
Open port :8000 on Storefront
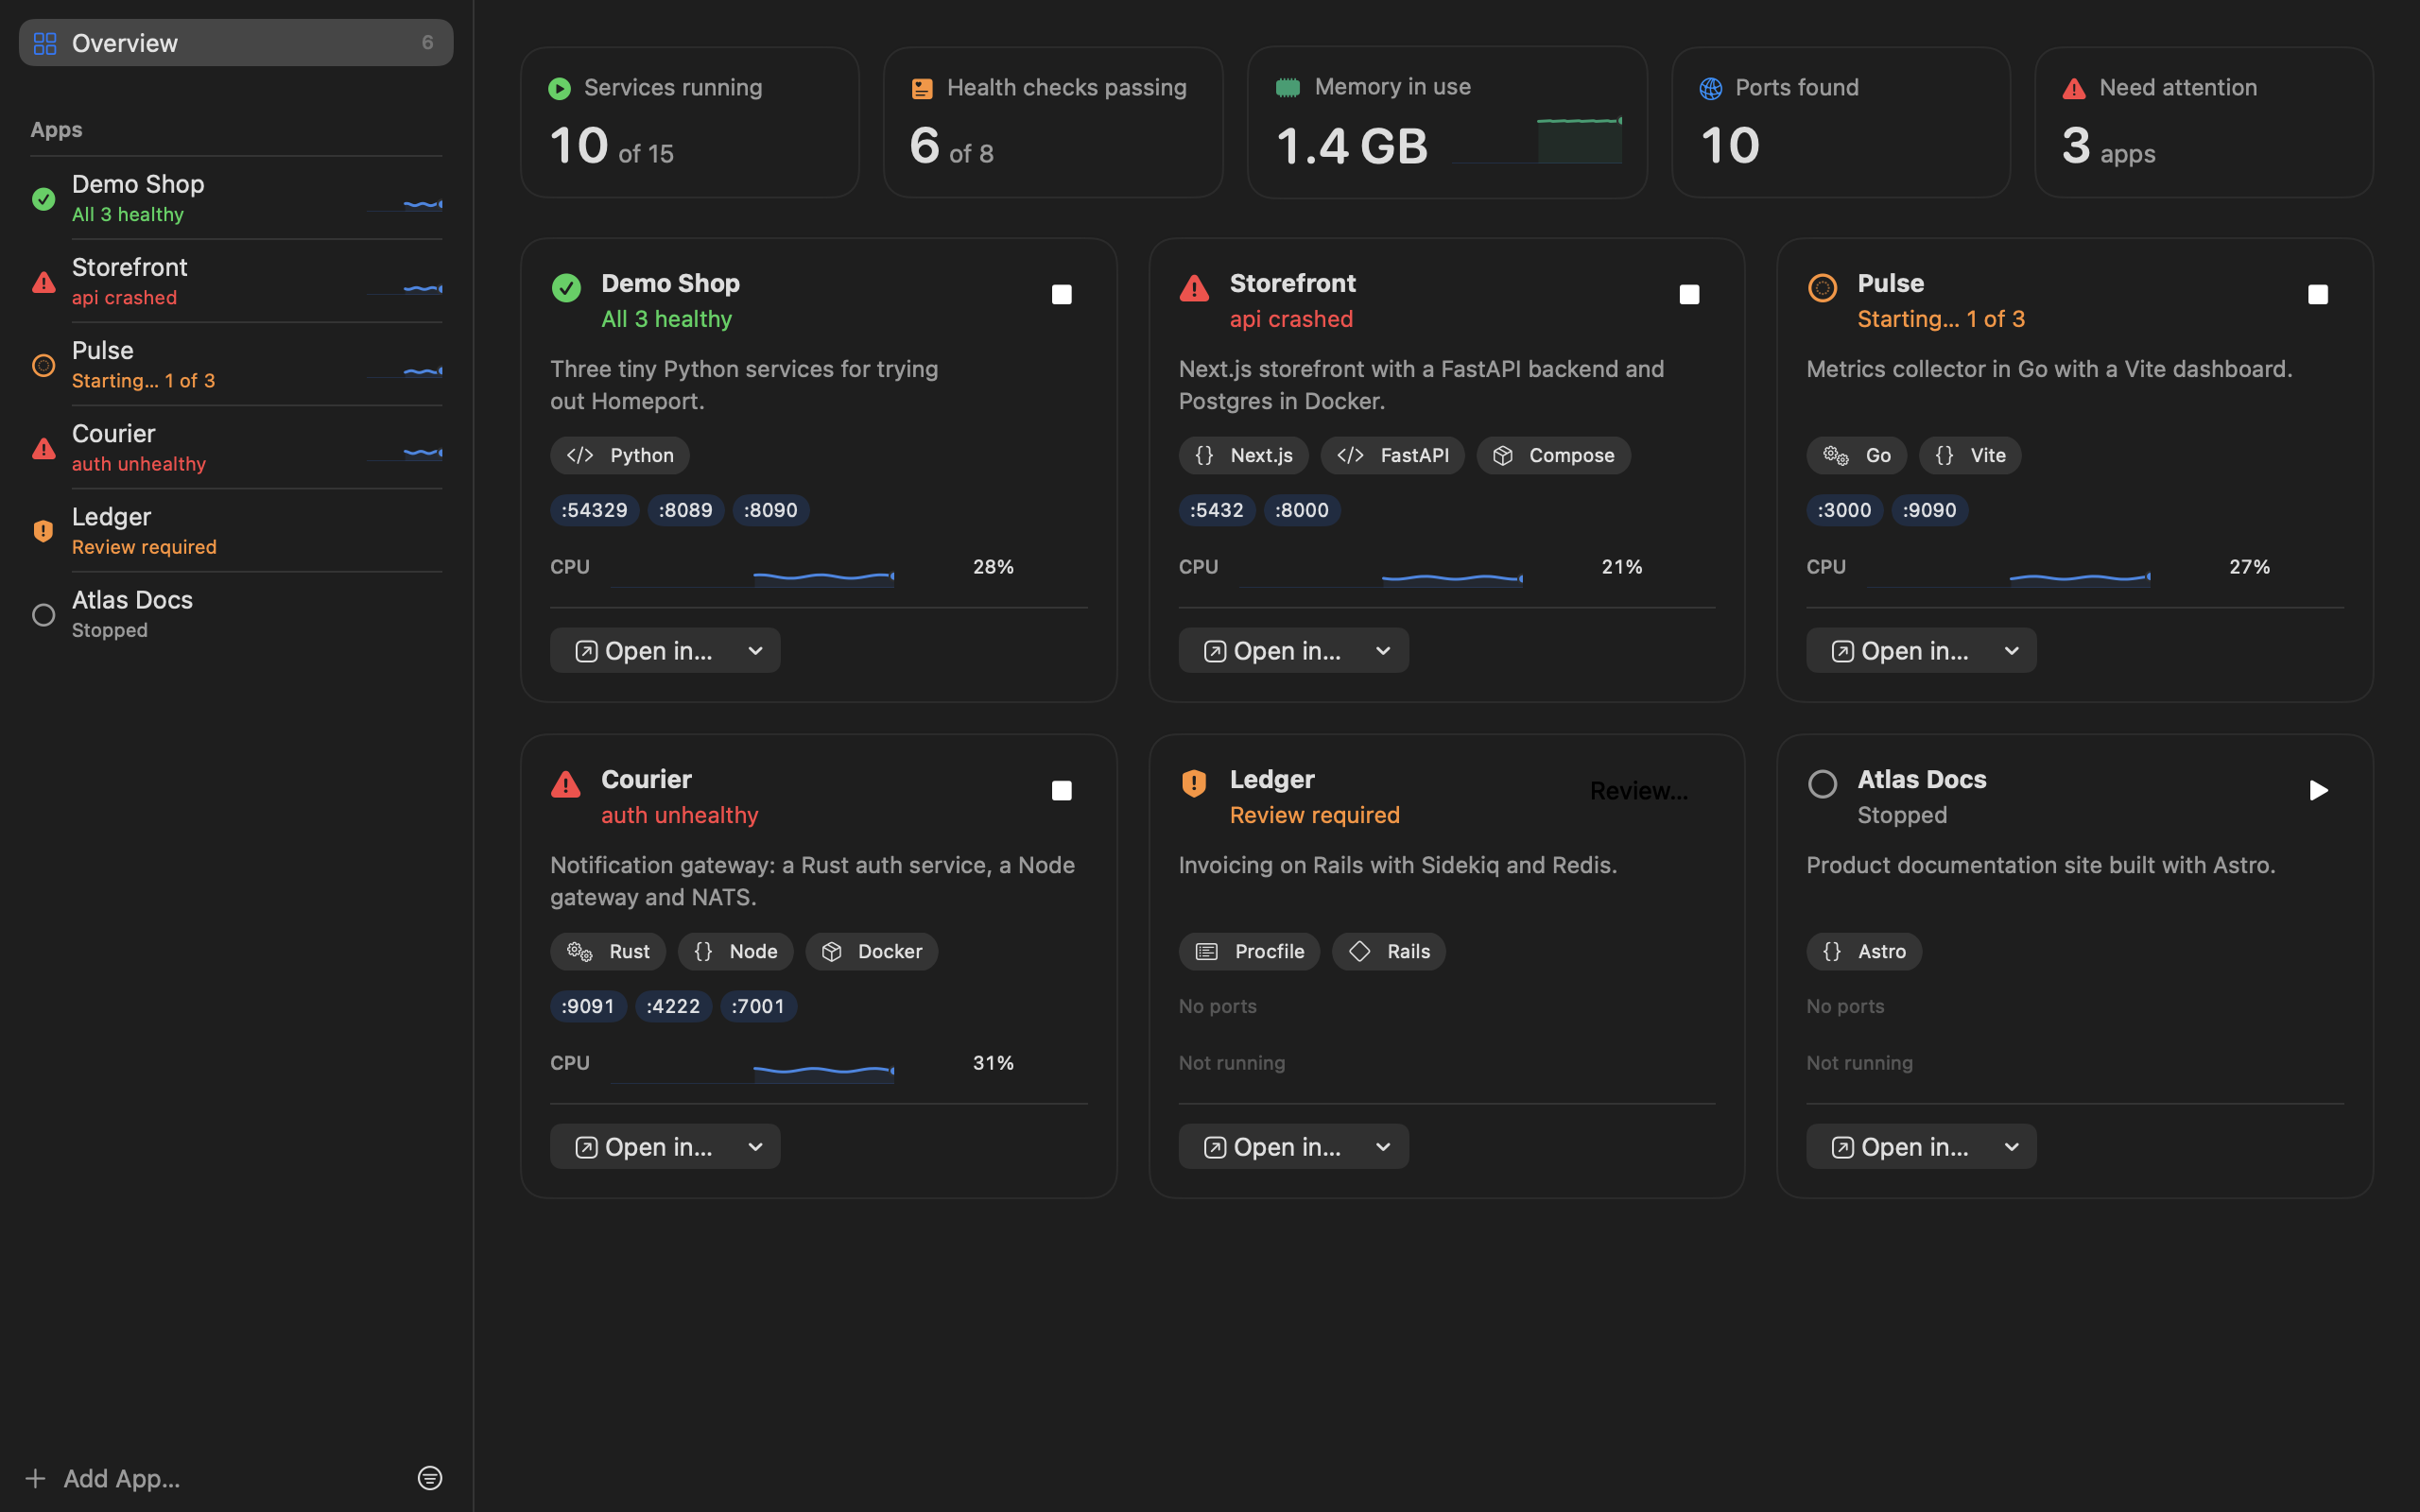pos(1302,510)
